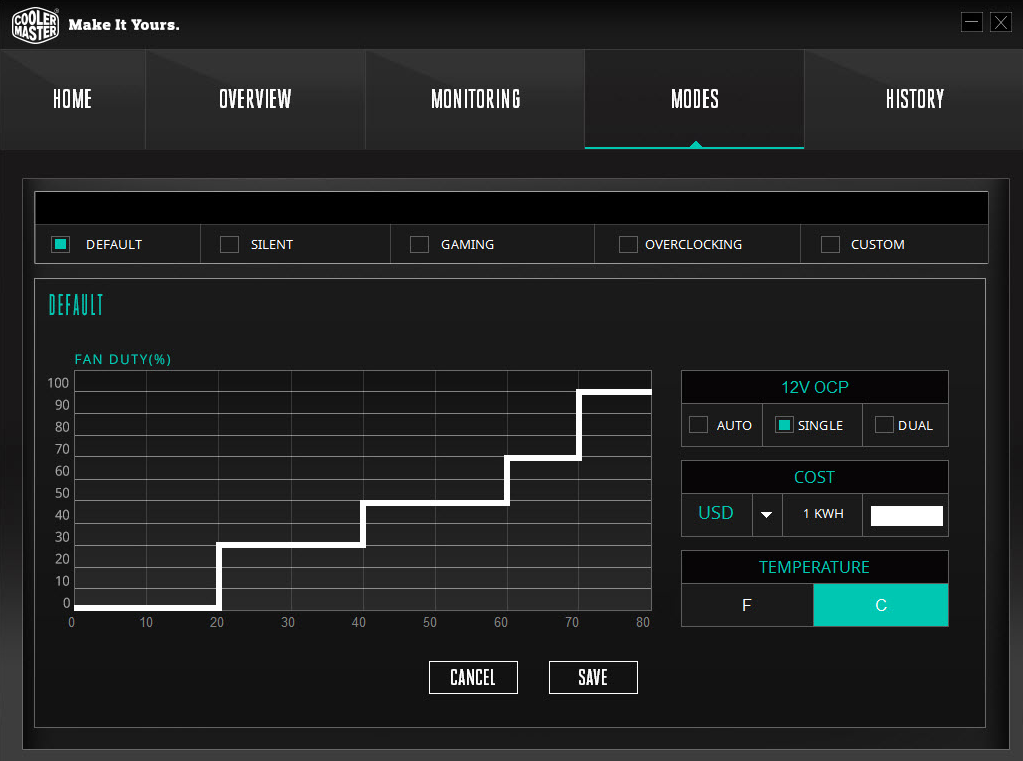
Task: Click the Make It Yours title text
Action: point(124,25)
